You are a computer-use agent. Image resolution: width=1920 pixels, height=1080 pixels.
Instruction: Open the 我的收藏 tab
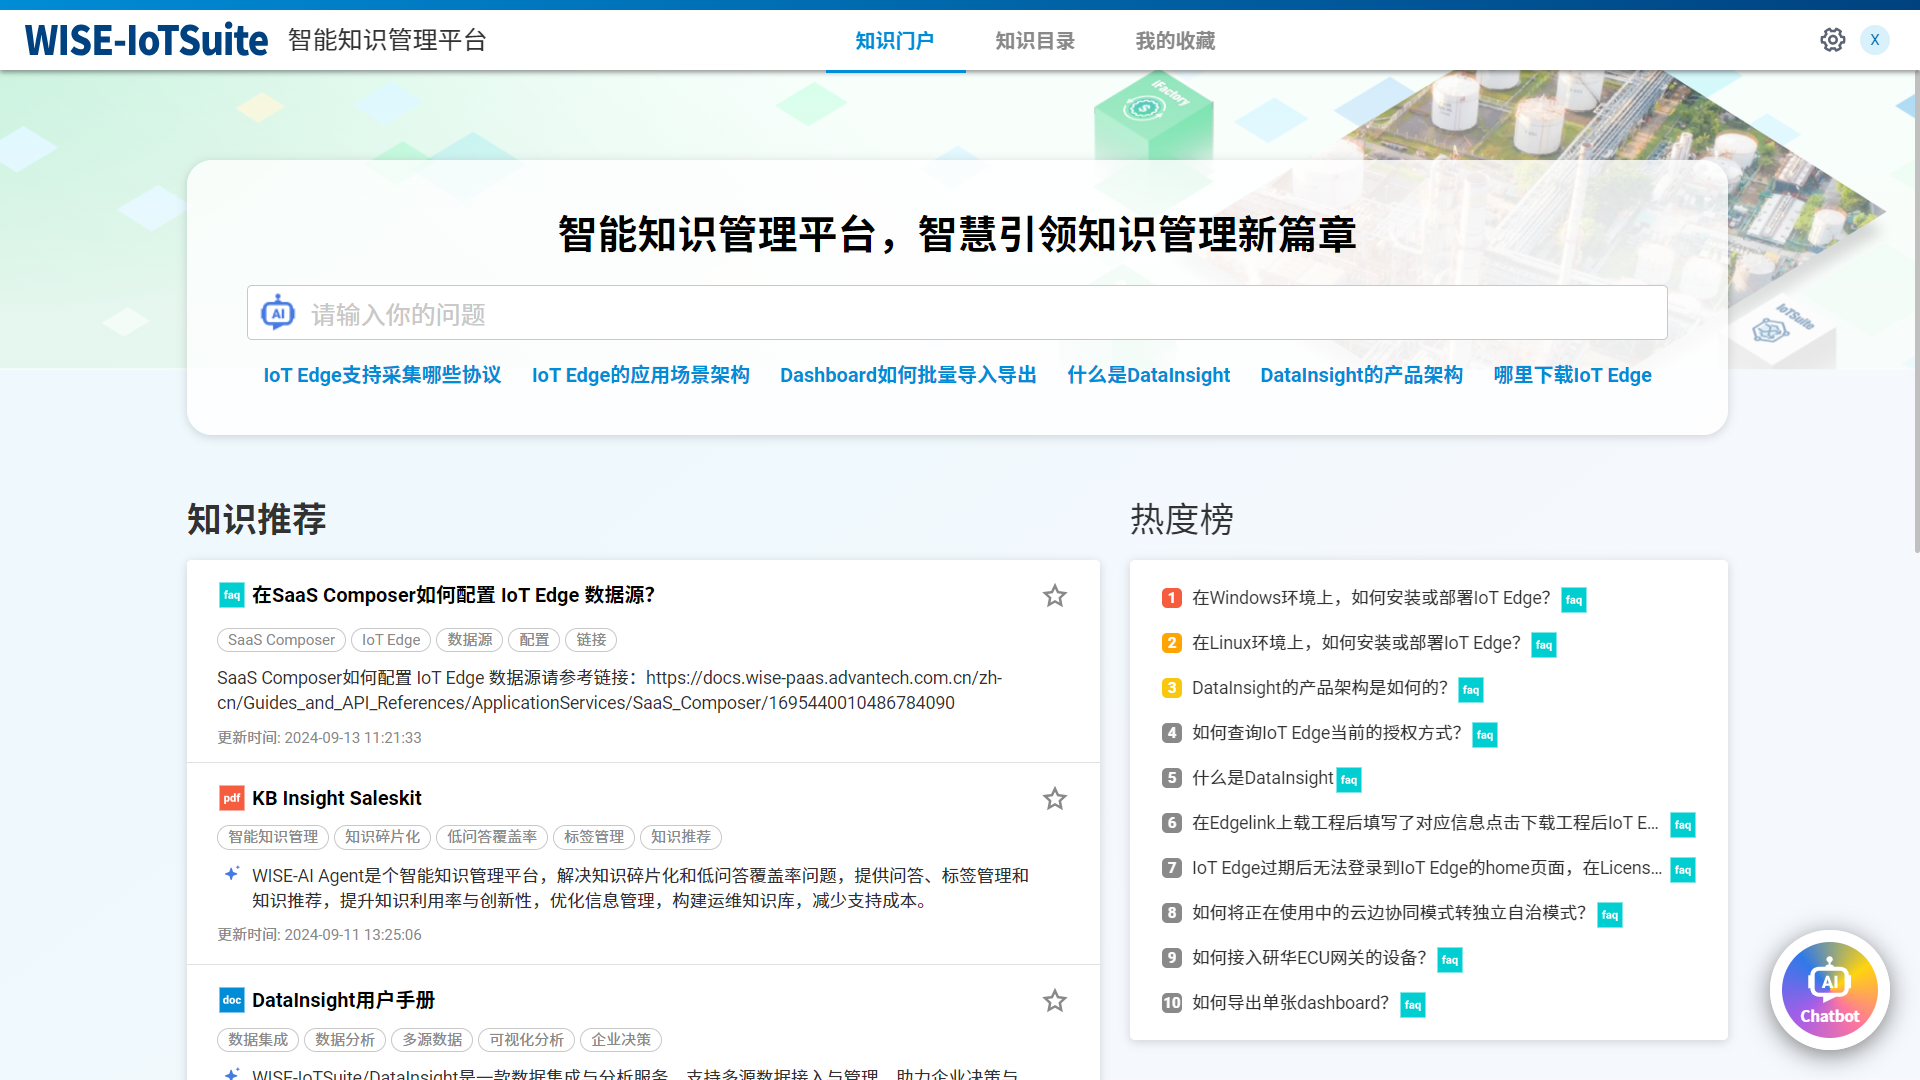click(x=1174, y=41)
